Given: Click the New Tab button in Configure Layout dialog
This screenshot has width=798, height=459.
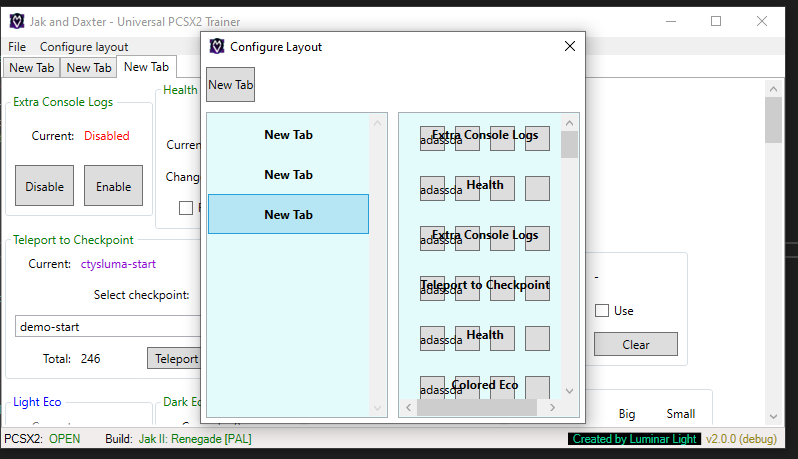Looking at the screenshot, I should pyautogui.click(x=231, y=84).
